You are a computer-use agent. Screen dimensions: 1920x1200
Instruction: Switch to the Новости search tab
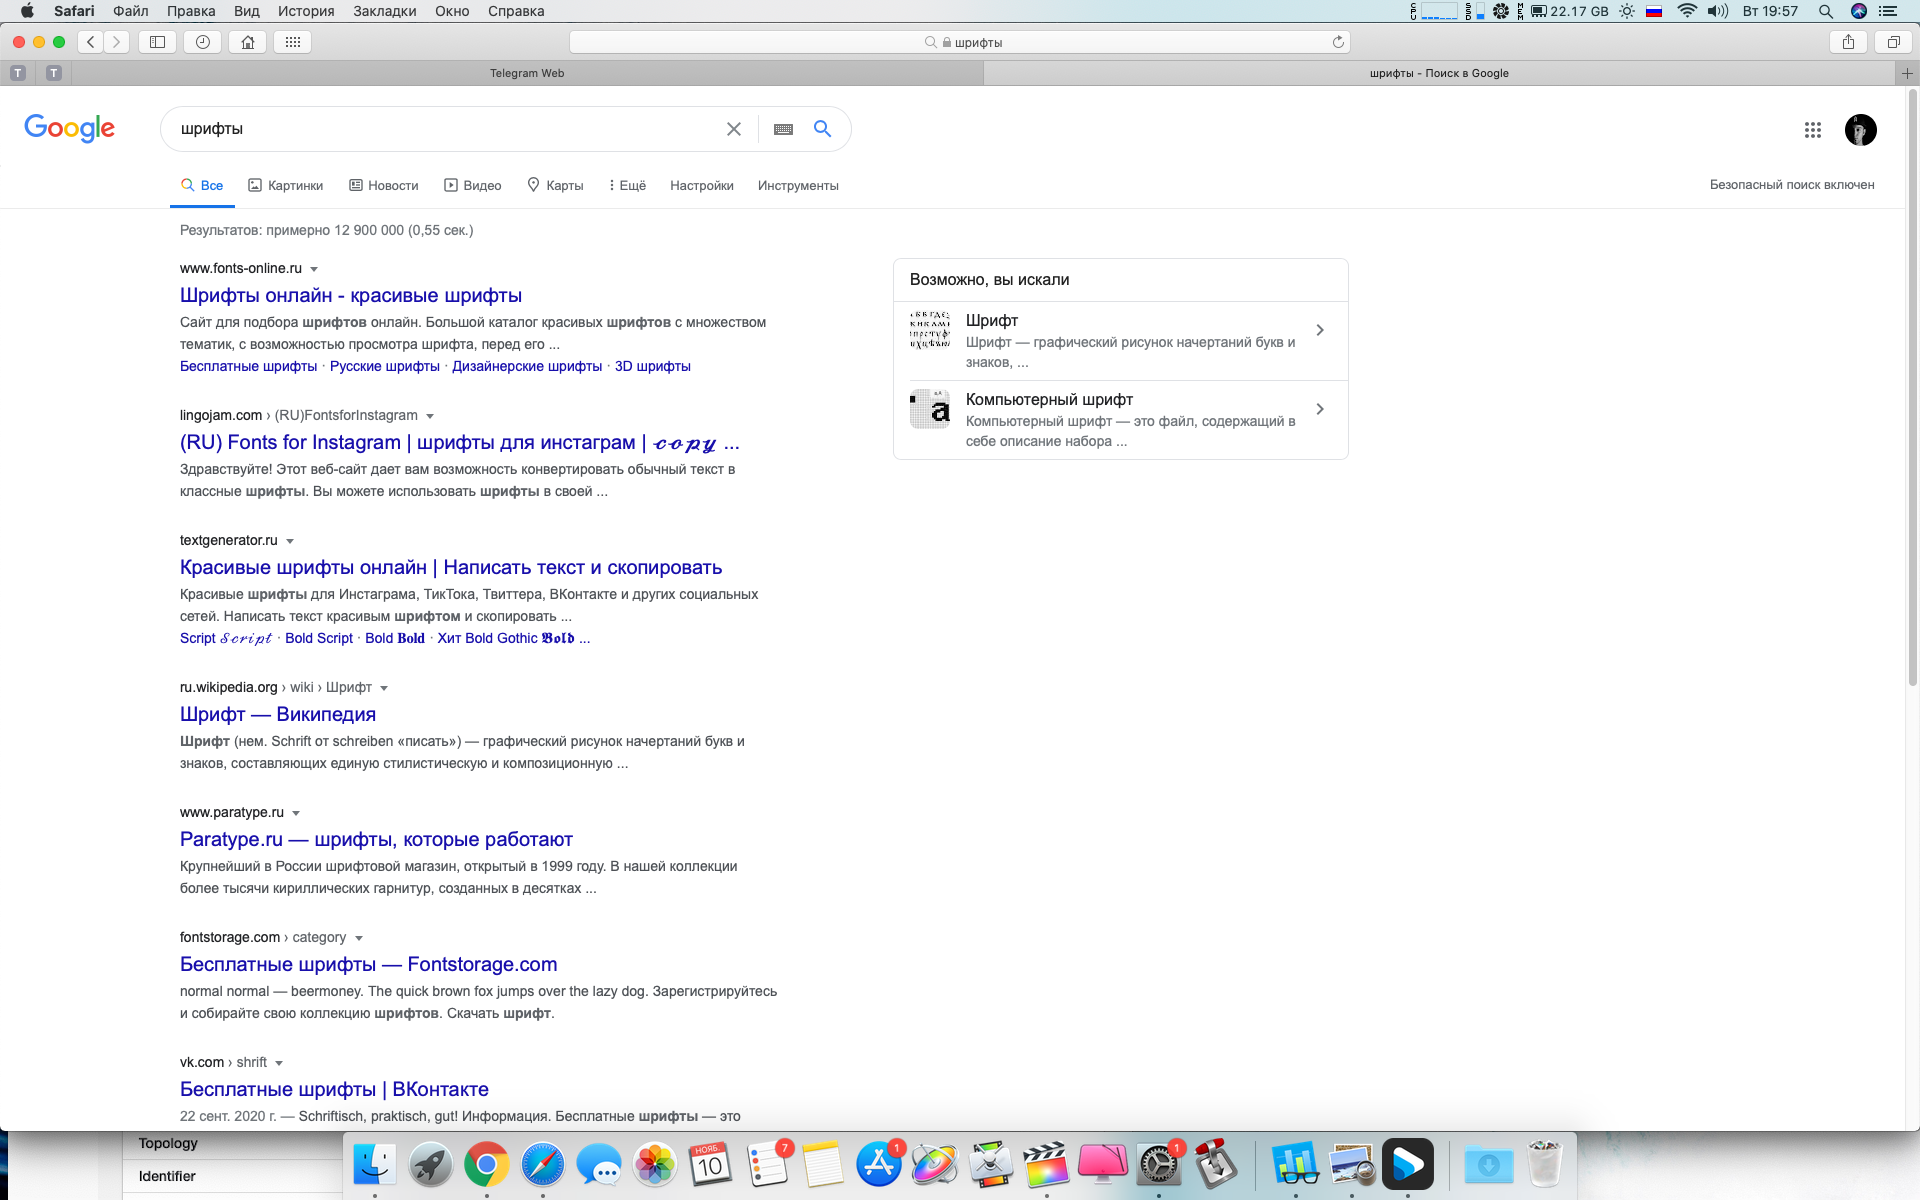click(384, 185)
